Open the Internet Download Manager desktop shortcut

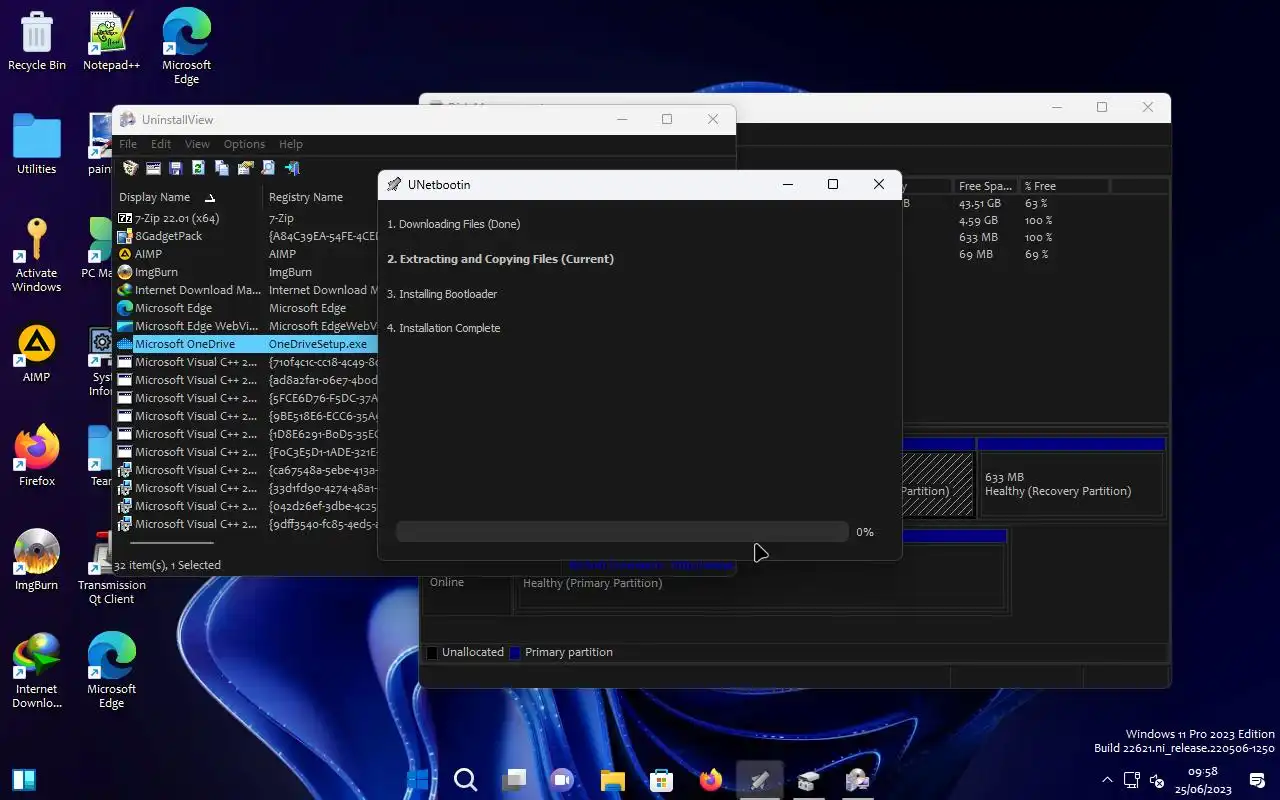click(37, 671)
